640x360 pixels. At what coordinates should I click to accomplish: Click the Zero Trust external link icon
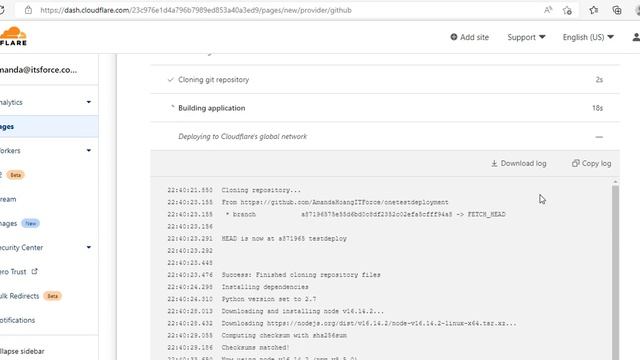35,271
